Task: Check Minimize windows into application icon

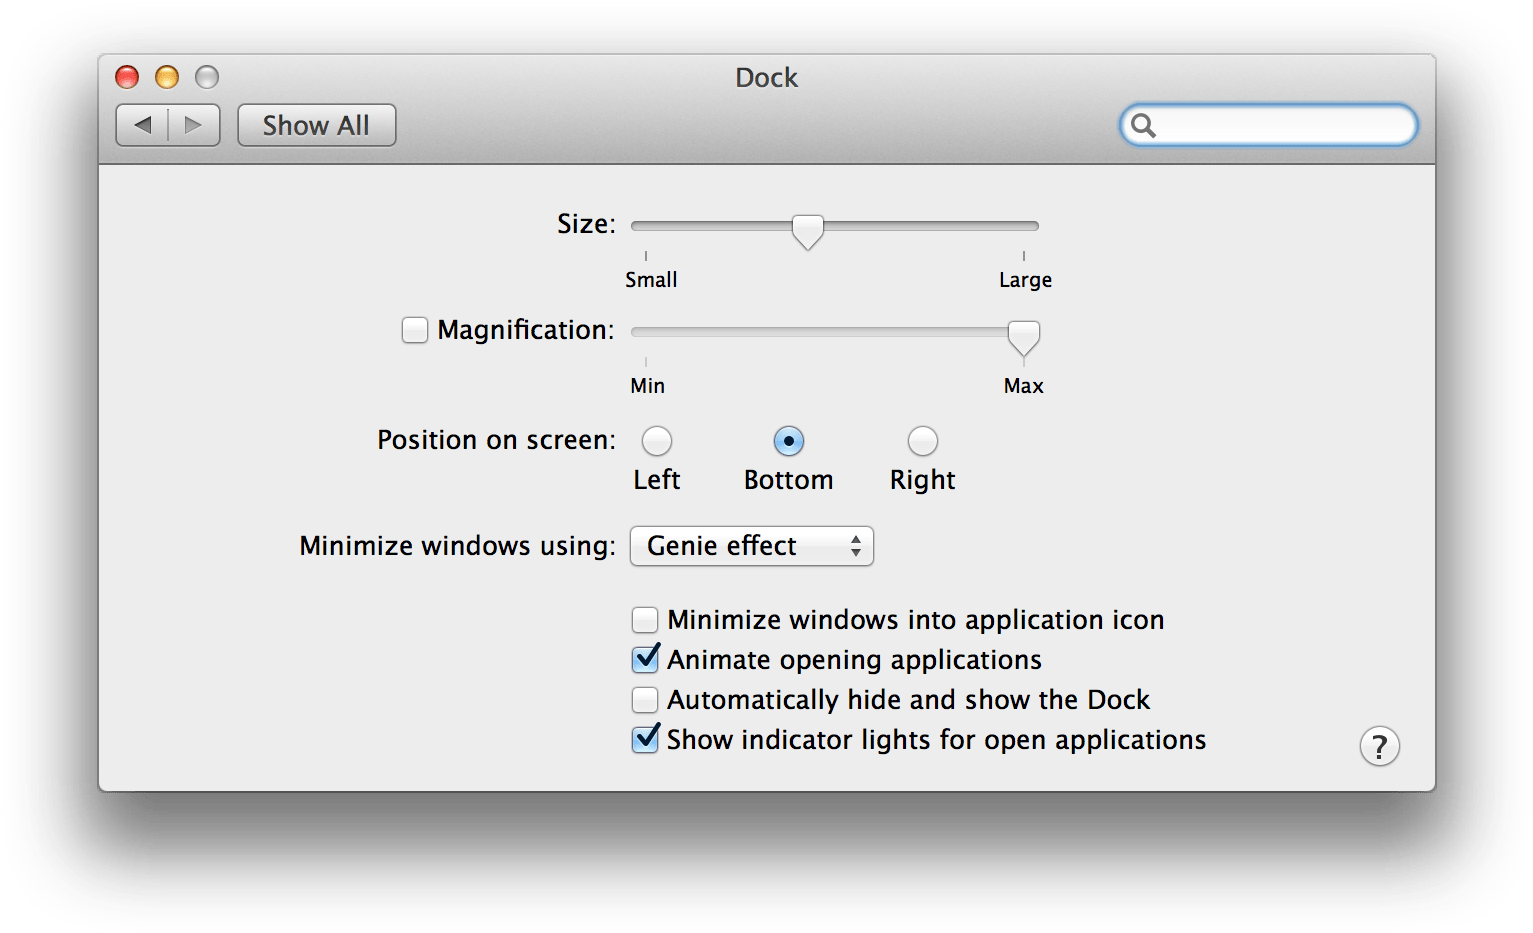Action: [x=644, y=619]
